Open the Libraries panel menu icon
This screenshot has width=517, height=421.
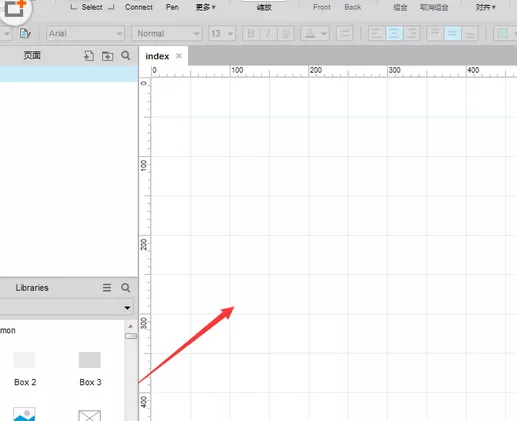[107, 288]
